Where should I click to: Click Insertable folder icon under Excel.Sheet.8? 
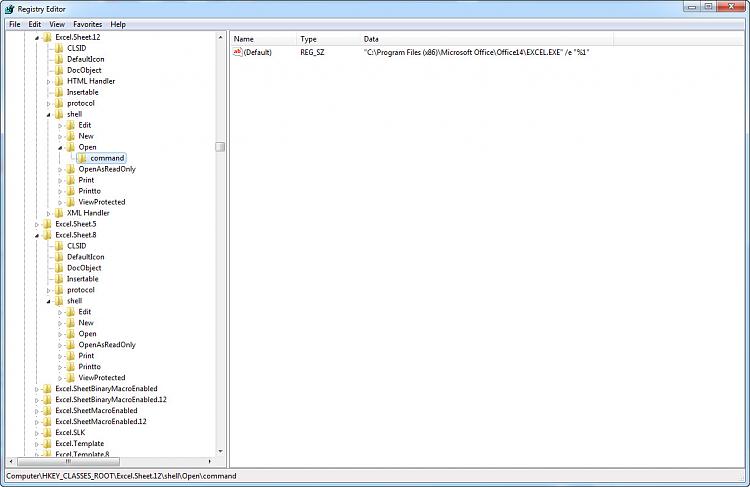(59, 279)
